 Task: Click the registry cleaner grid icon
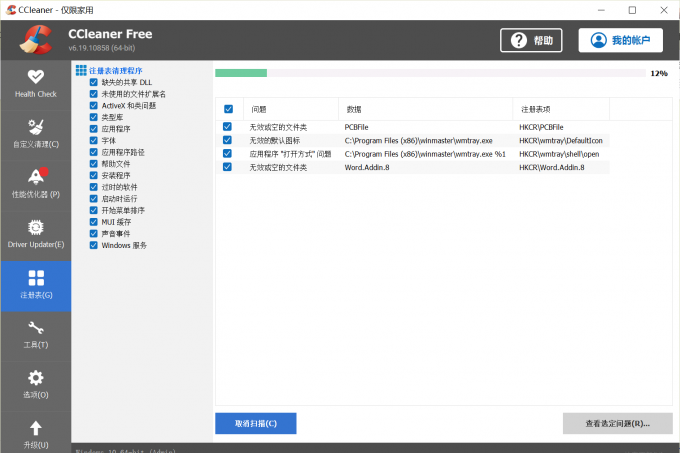[x=81, y=70]
